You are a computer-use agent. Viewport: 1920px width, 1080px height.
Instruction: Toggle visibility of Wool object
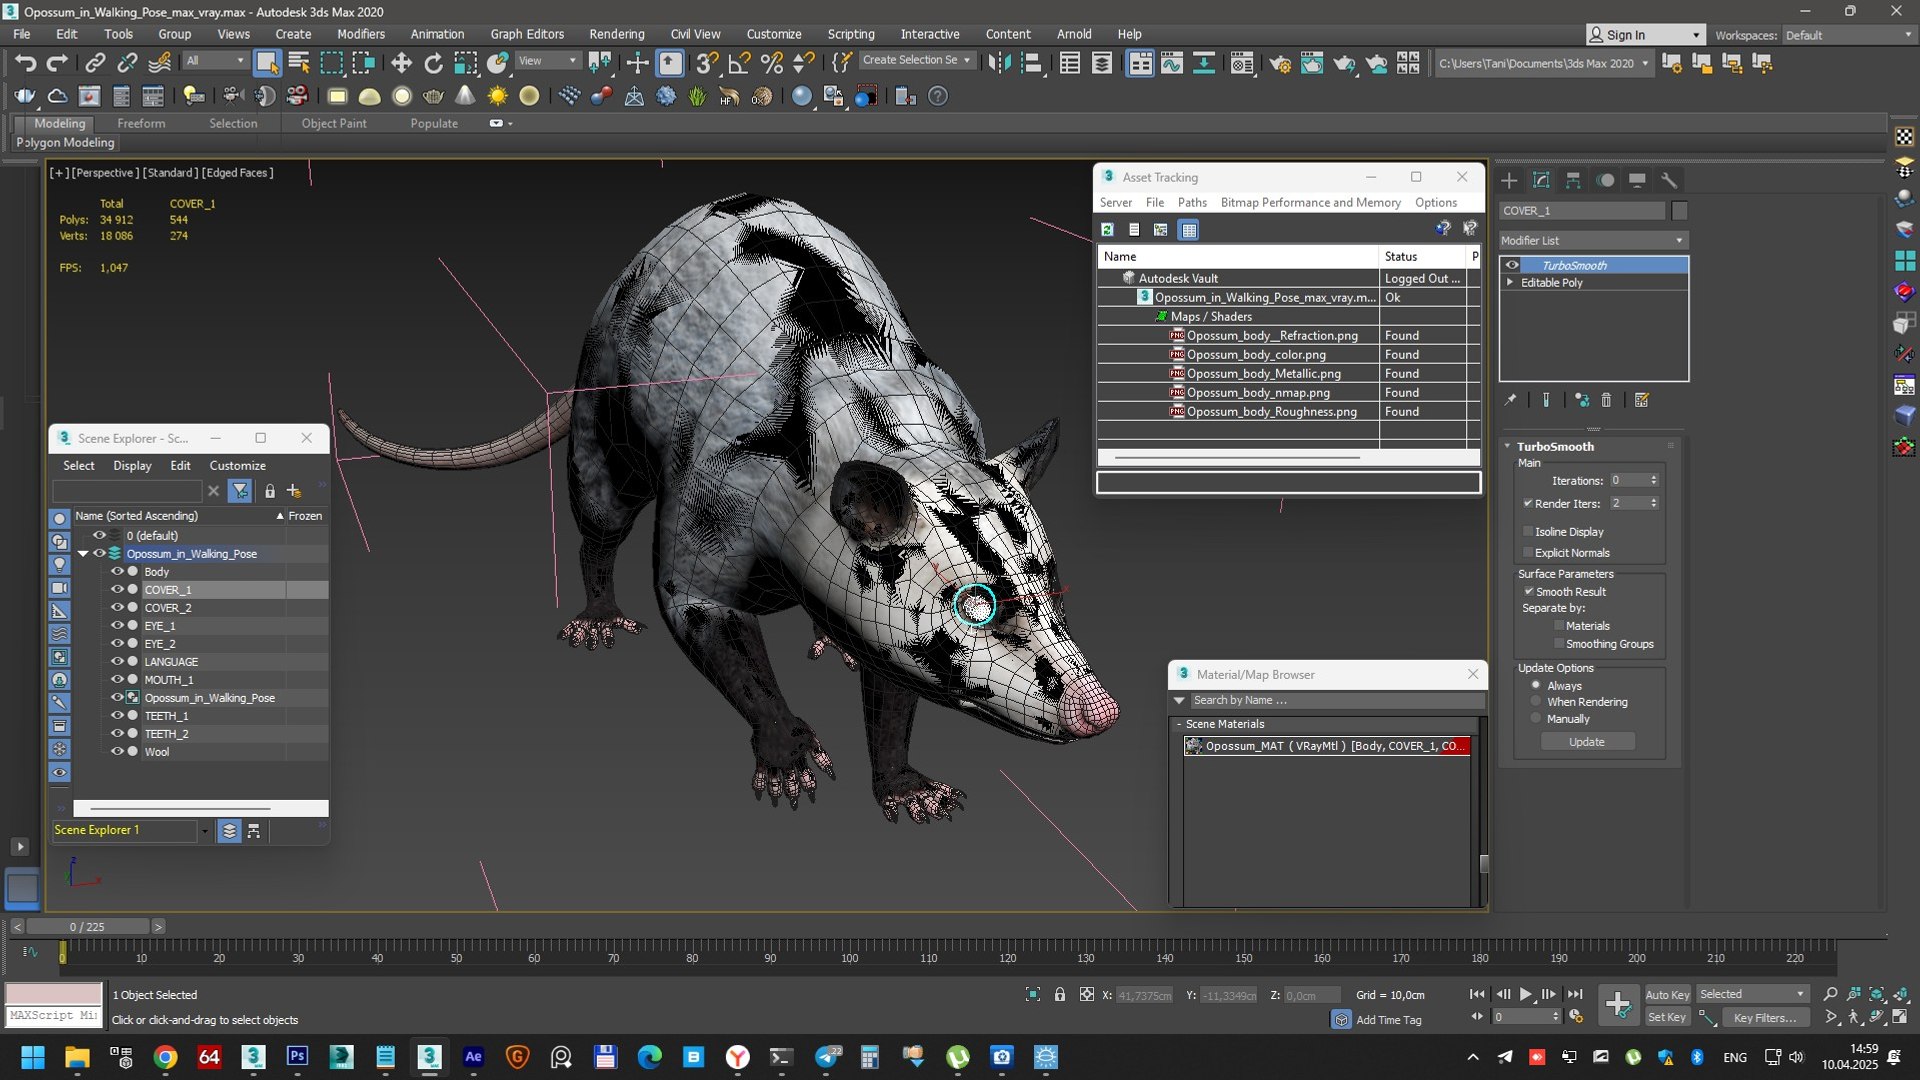tap(117, 752)
